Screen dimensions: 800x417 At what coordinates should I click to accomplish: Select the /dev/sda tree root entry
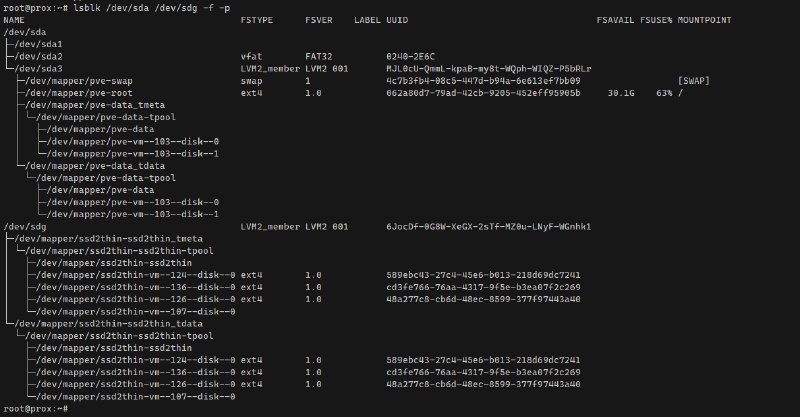click(24, 32)
